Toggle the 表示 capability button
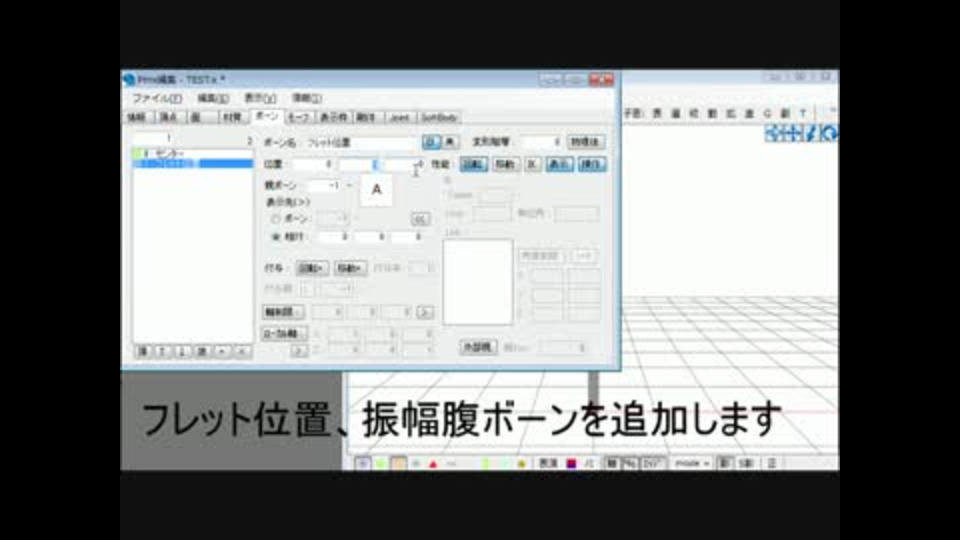The width and height of the screenshot is (960, 540). 559,164
